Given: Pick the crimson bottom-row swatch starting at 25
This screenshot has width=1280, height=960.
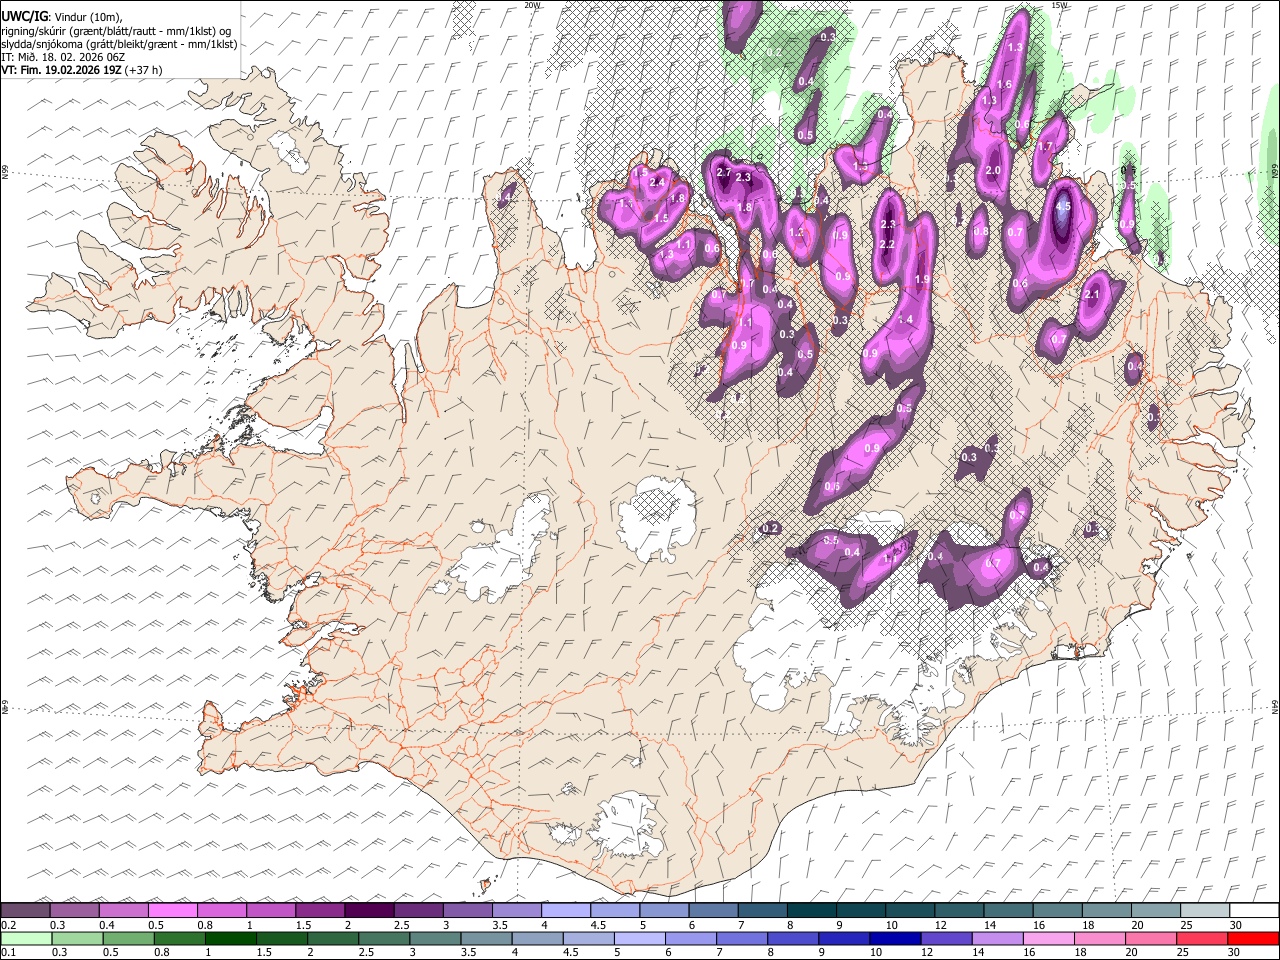Looking at the screenshot, I should coord(1202,939).
